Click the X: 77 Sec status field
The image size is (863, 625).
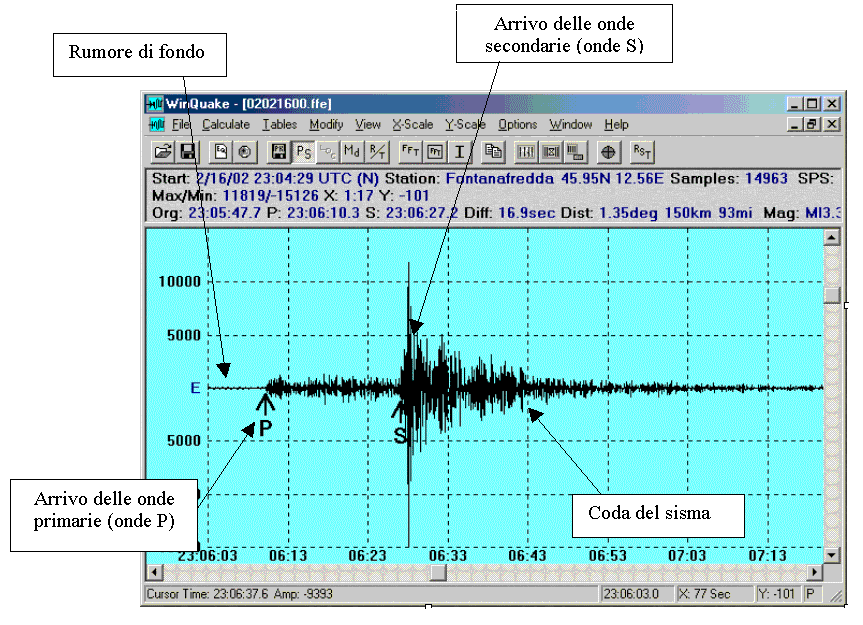click(714, 594)
